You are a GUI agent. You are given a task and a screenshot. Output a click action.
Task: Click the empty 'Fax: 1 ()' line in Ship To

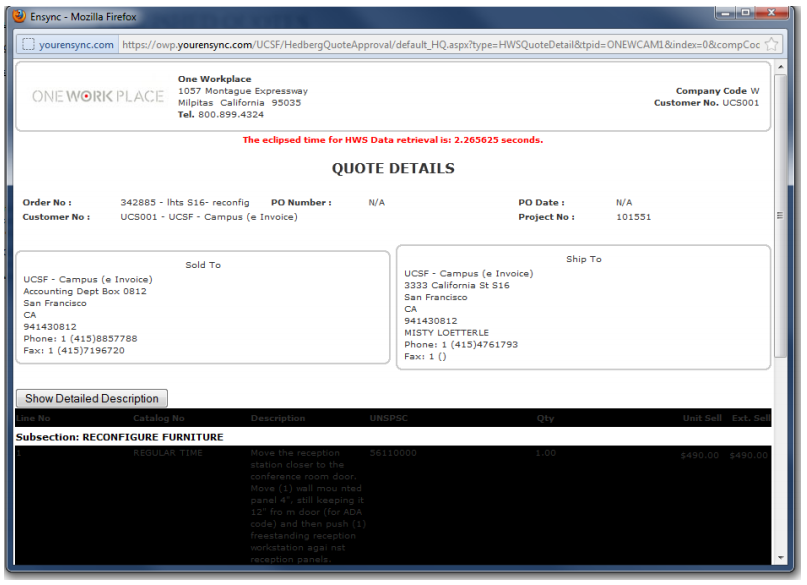coord(425,357)
